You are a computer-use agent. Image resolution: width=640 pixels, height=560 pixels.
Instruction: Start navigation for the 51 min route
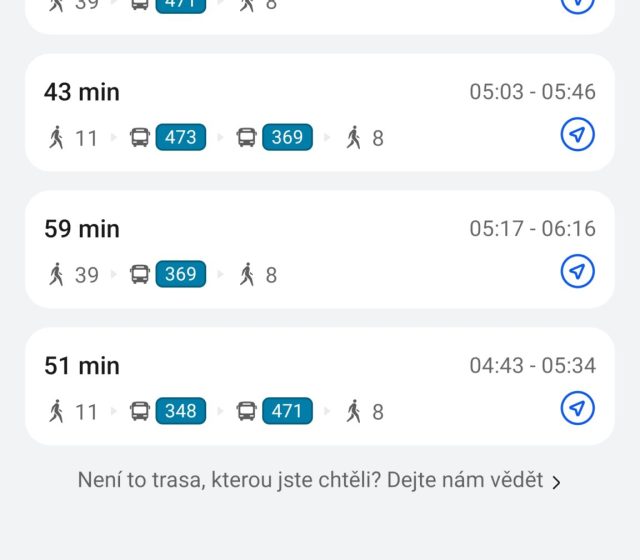point(577,409)
